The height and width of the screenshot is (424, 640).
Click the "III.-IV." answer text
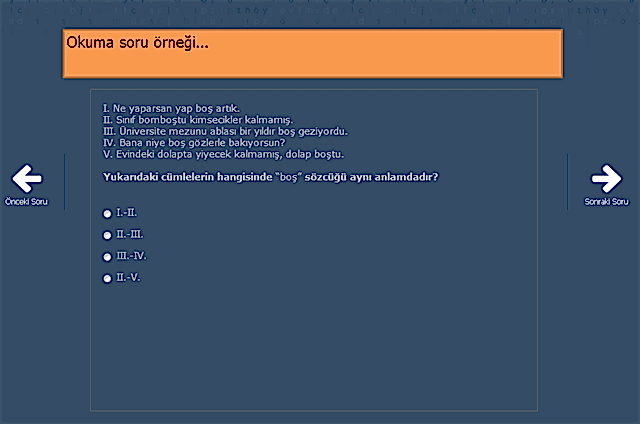tap(131, 256)
